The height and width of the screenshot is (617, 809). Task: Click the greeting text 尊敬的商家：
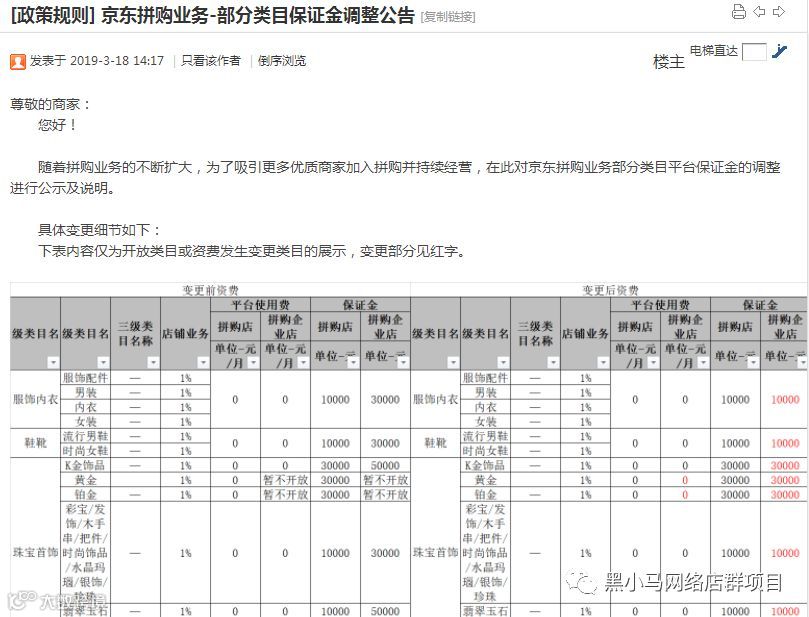tap(51, 104)
